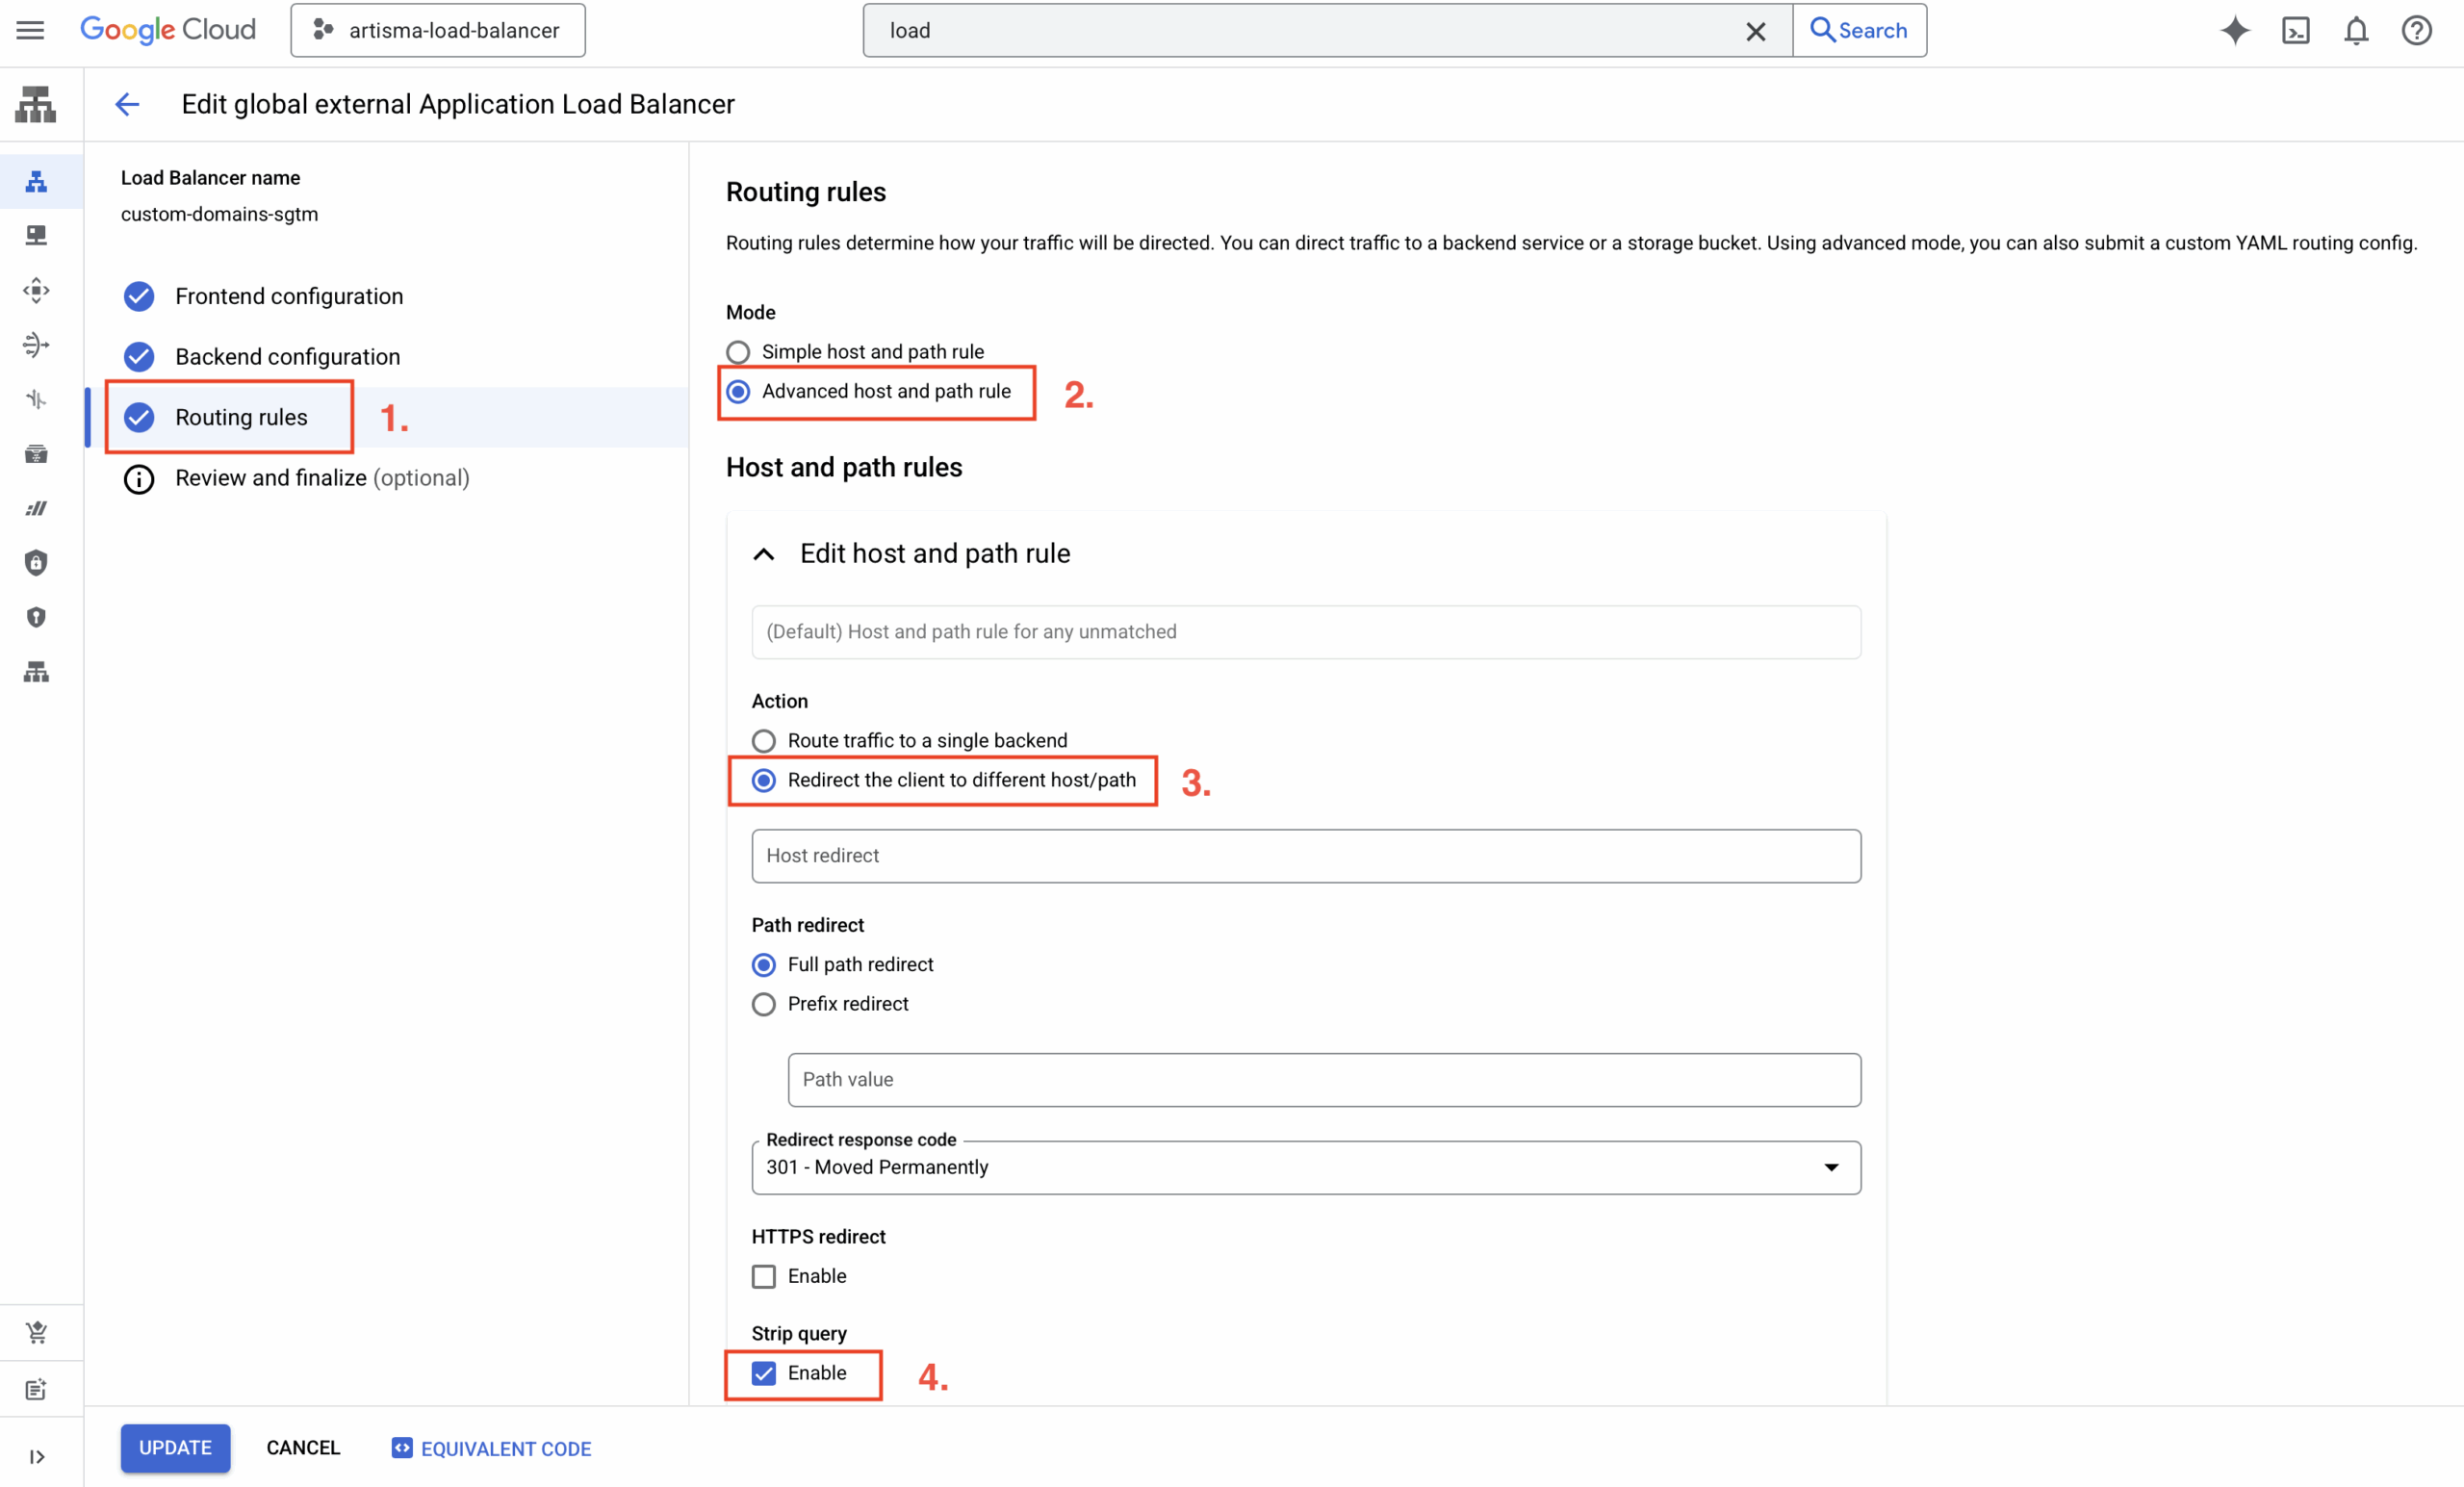
Task: Open the navigation menu hamburger icon
Action: pos(30,30)
